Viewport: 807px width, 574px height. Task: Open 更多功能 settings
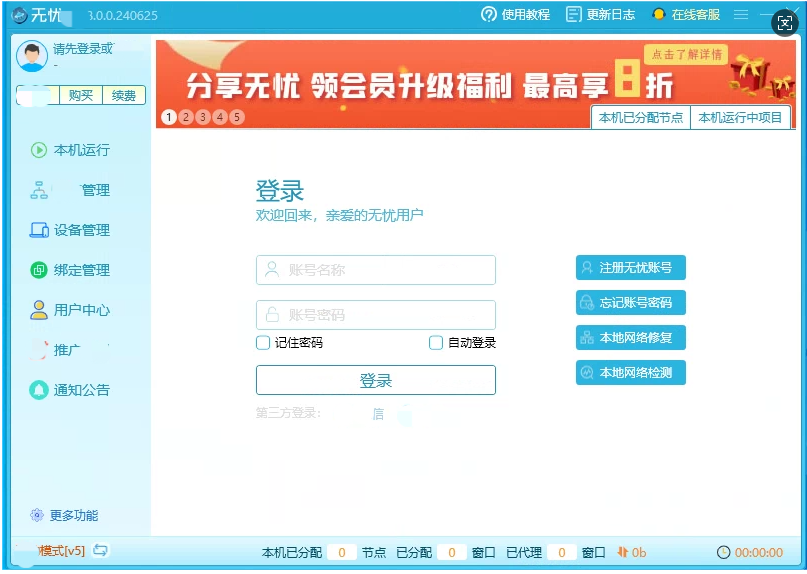[x=65, y=515]
